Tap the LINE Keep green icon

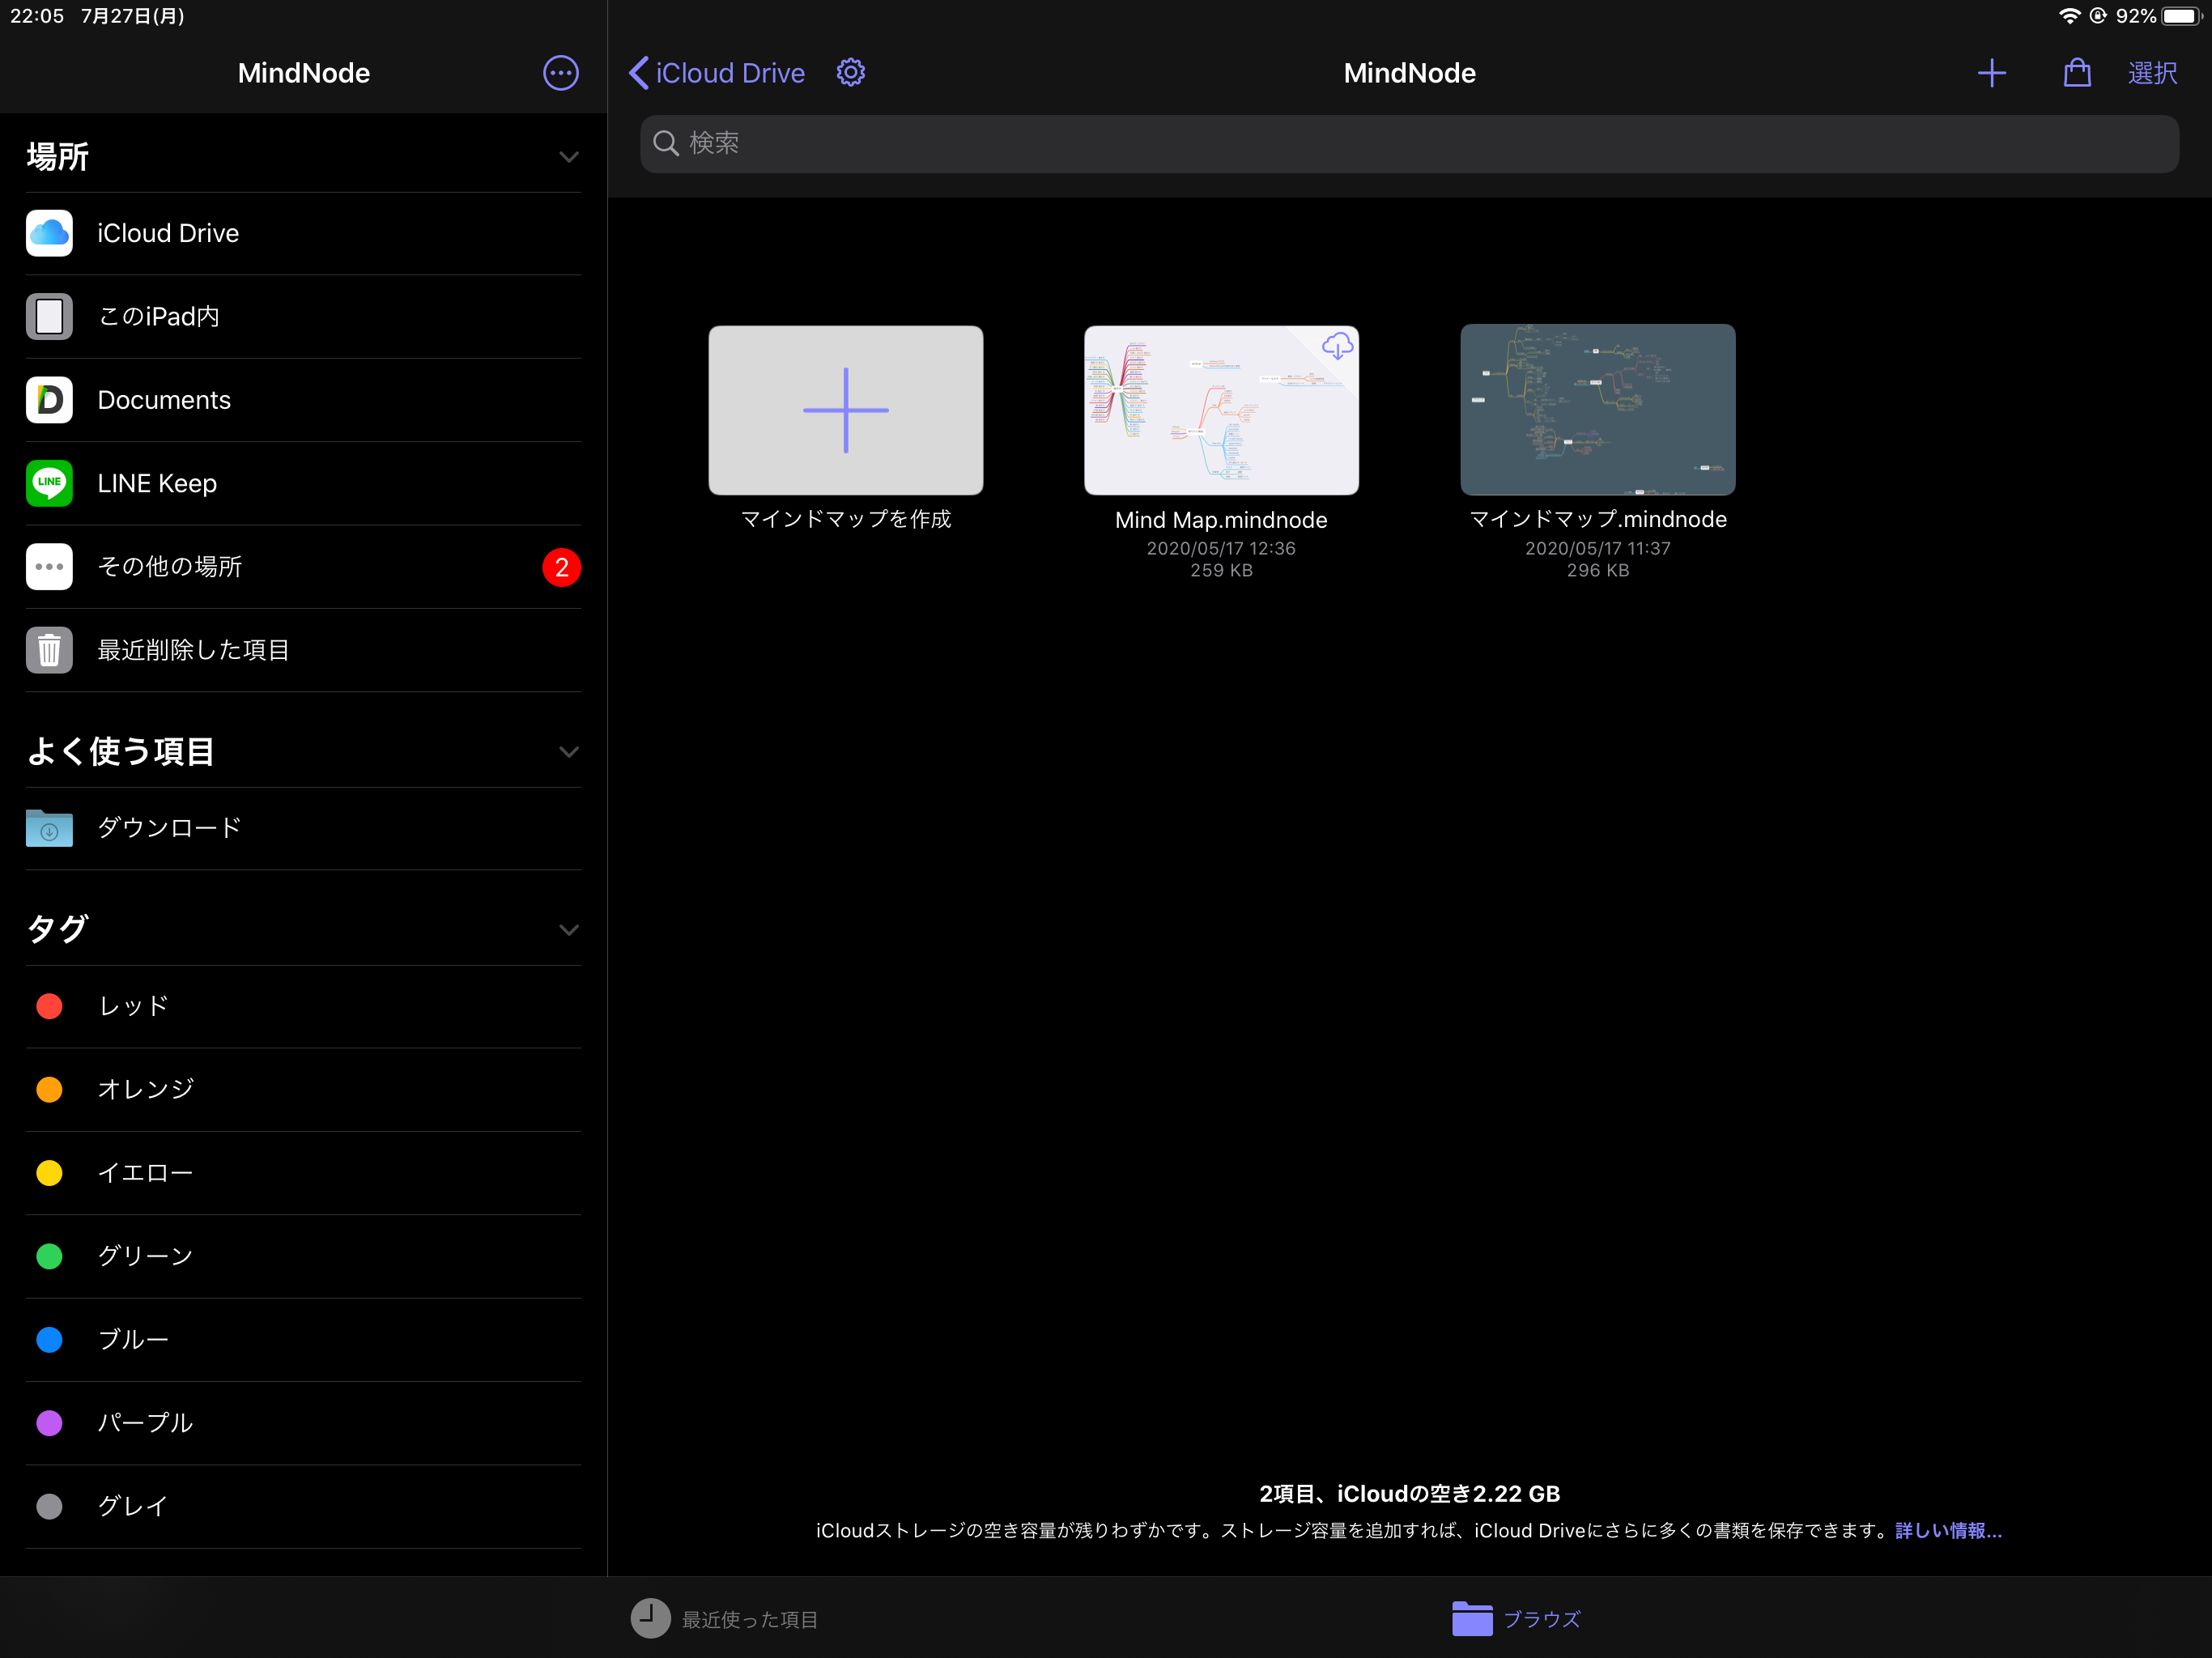tap(49, 483)
